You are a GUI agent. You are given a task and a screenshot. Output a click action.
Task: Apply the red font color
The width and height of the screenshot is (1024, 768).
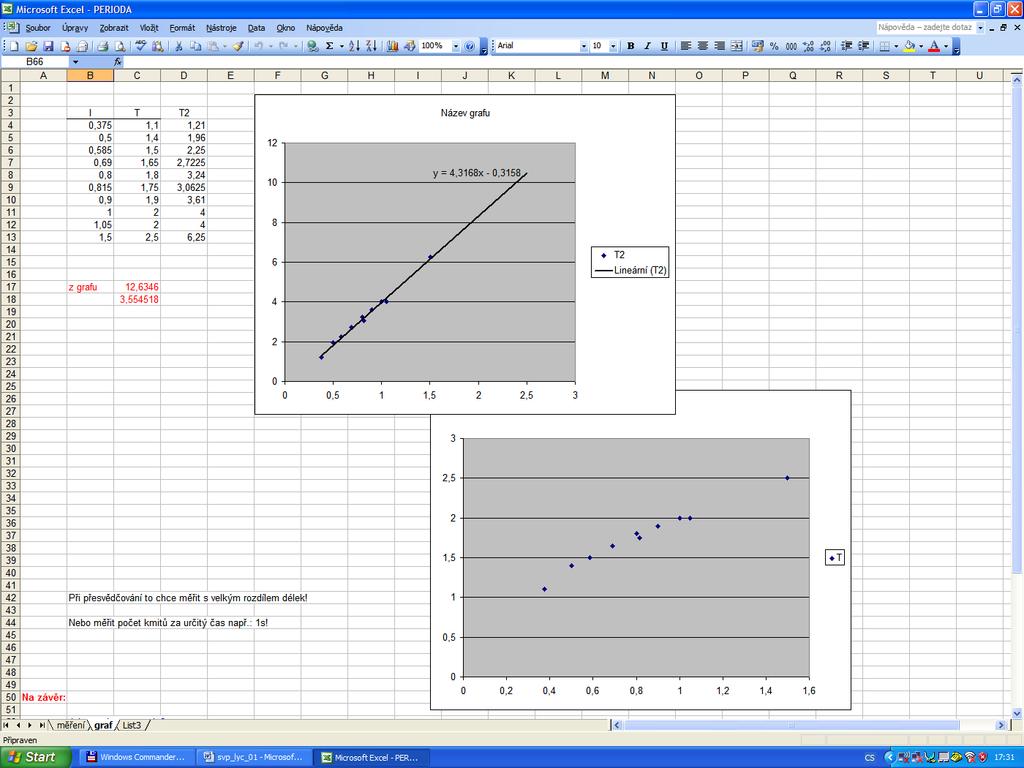934,46
